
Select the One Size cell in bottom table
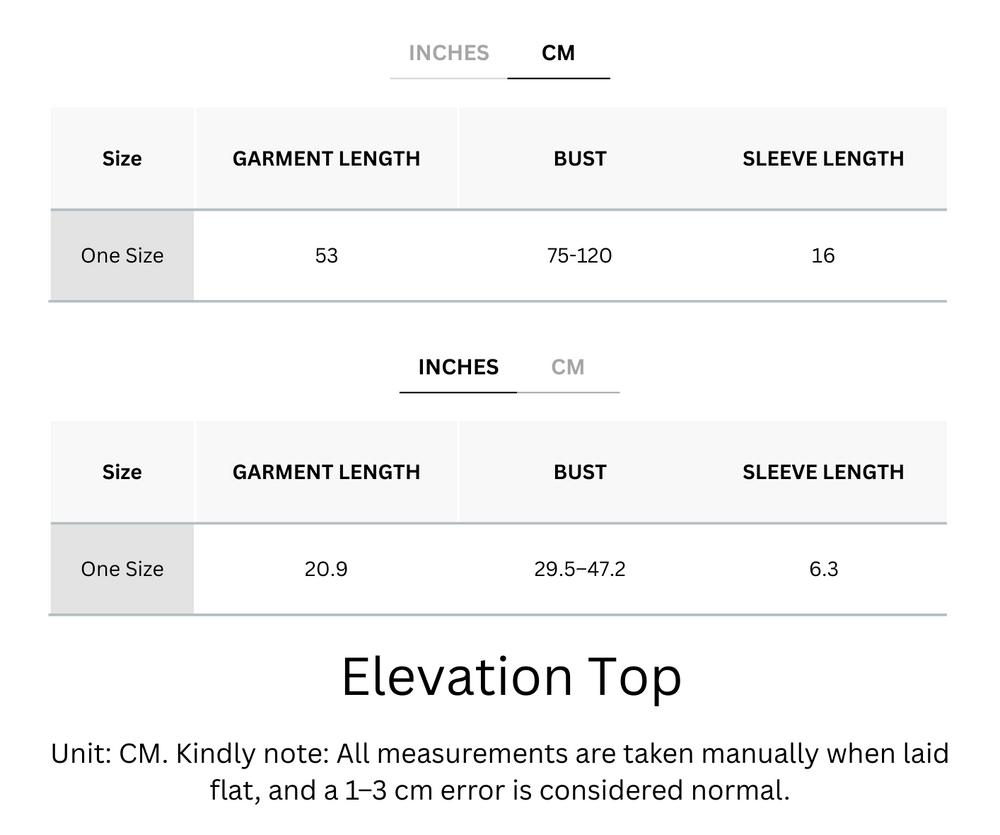(x=122, y=569)
